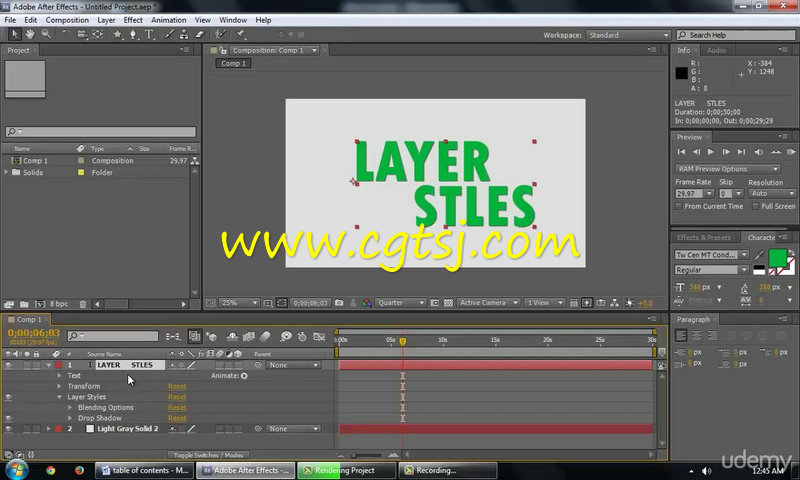Viewport: 800px width, 480px height.
Task: Select the Hand tool
Action: pos(30,34)
